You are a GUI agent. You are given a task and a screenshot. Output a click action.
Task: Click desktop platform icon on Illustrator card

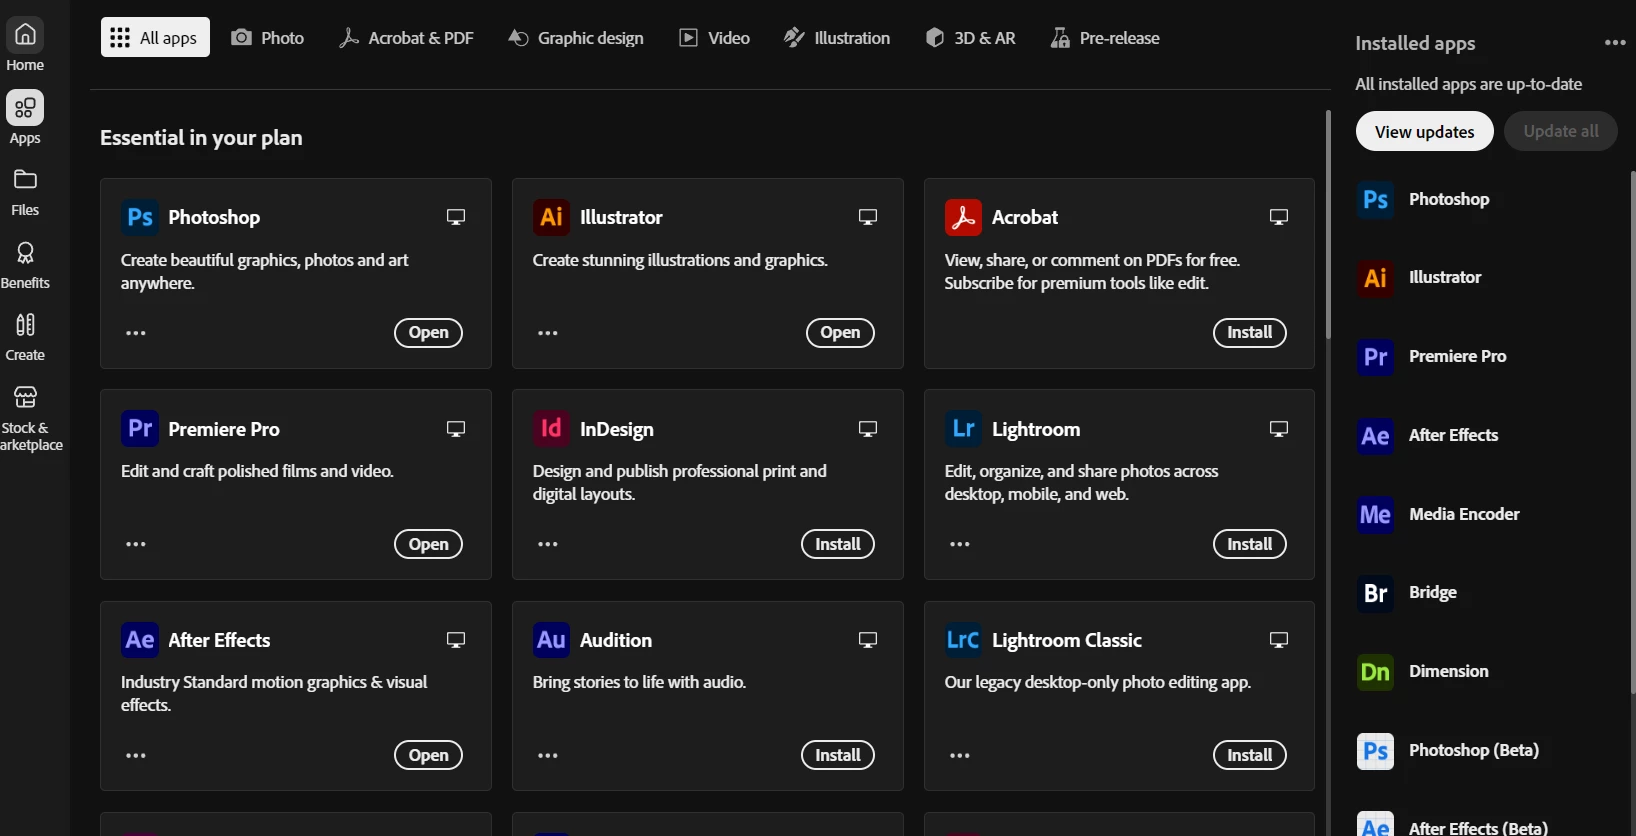click(868, 217)
